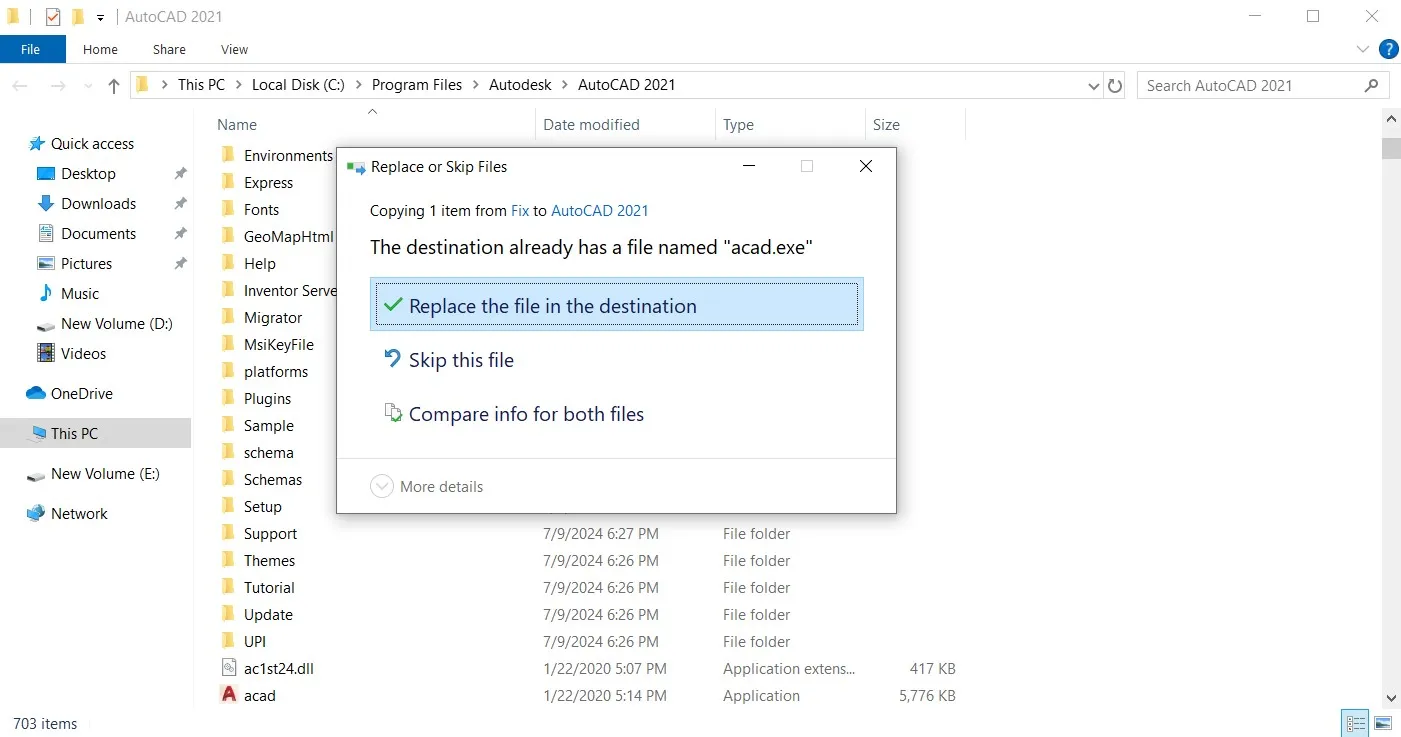Screen dimensions: 1401x737
Task: Open the address bar history dropdown
Action: 1093,85
